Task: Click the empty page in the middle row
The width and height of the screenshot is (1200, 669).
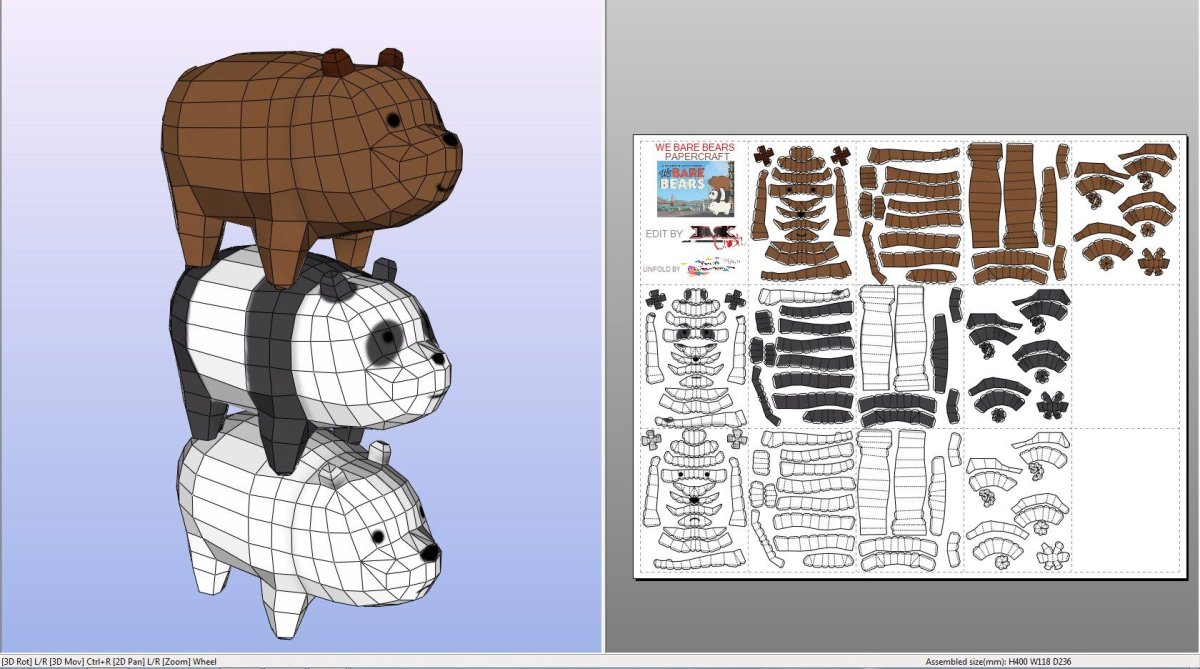Action: pyautogui.click(x=1124, y=354)
